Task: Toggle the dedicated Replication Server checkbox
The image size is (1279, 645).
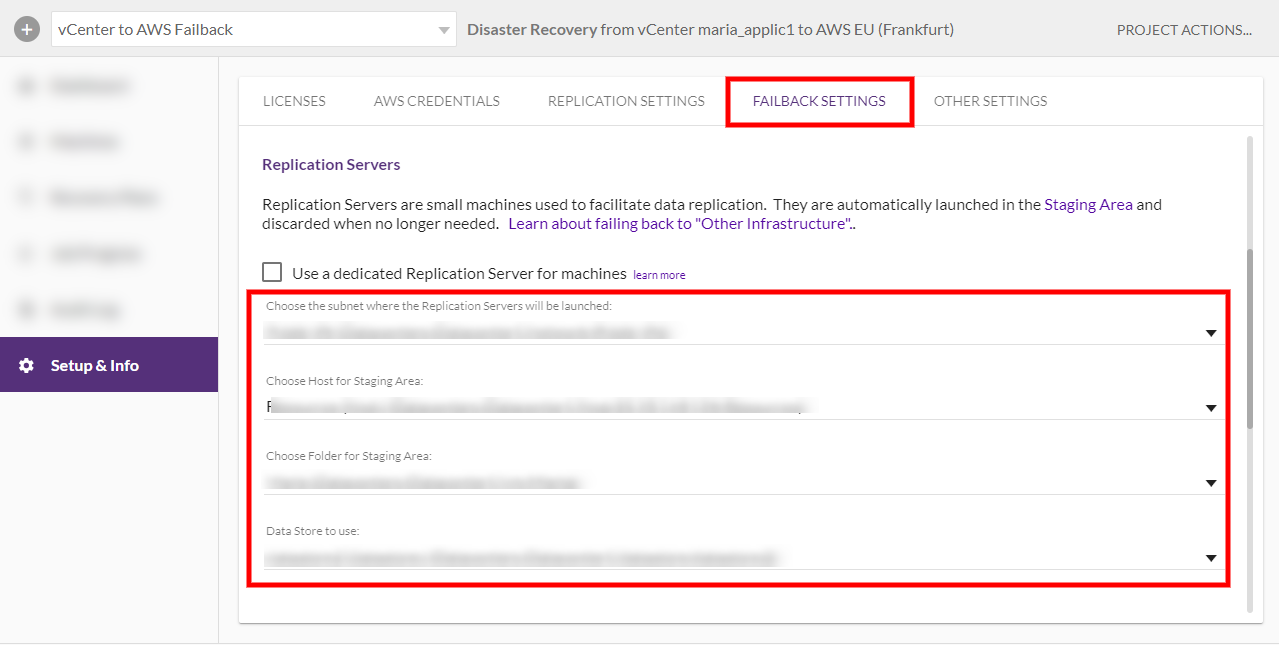Action: pyautogui.click(x=272, y=273)
